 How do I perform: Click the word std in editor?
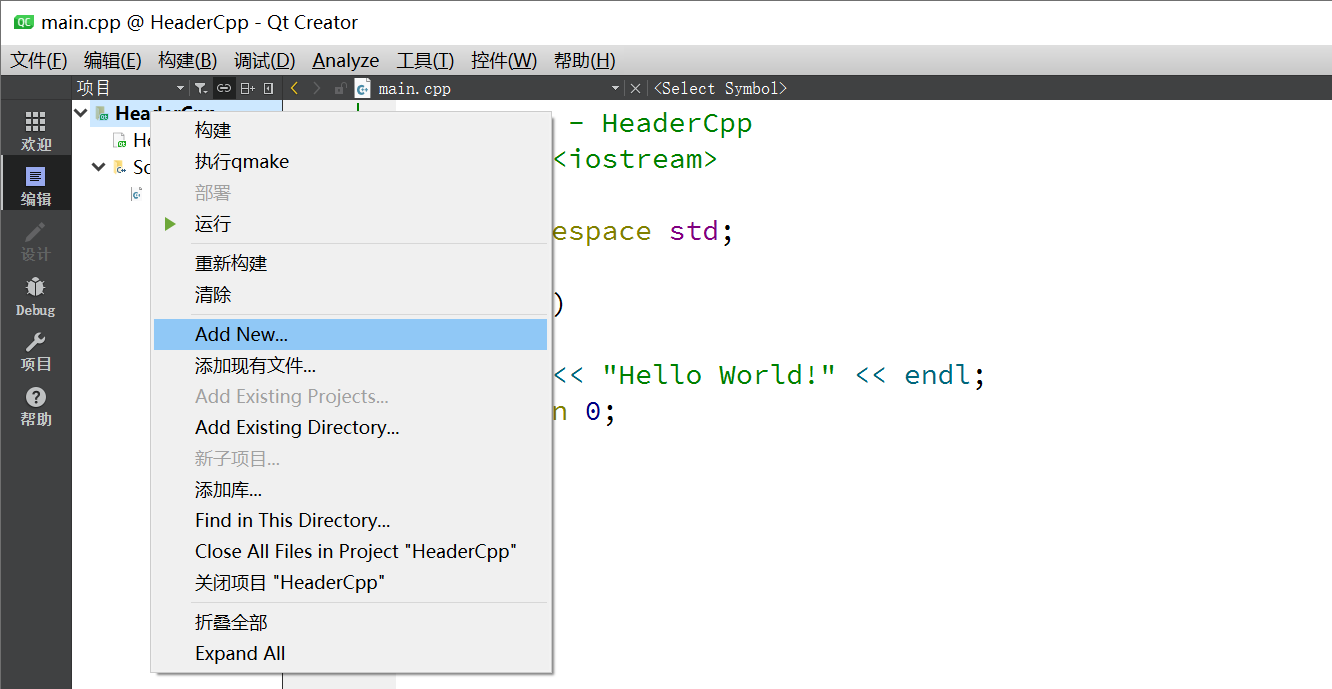click(693, 231)
